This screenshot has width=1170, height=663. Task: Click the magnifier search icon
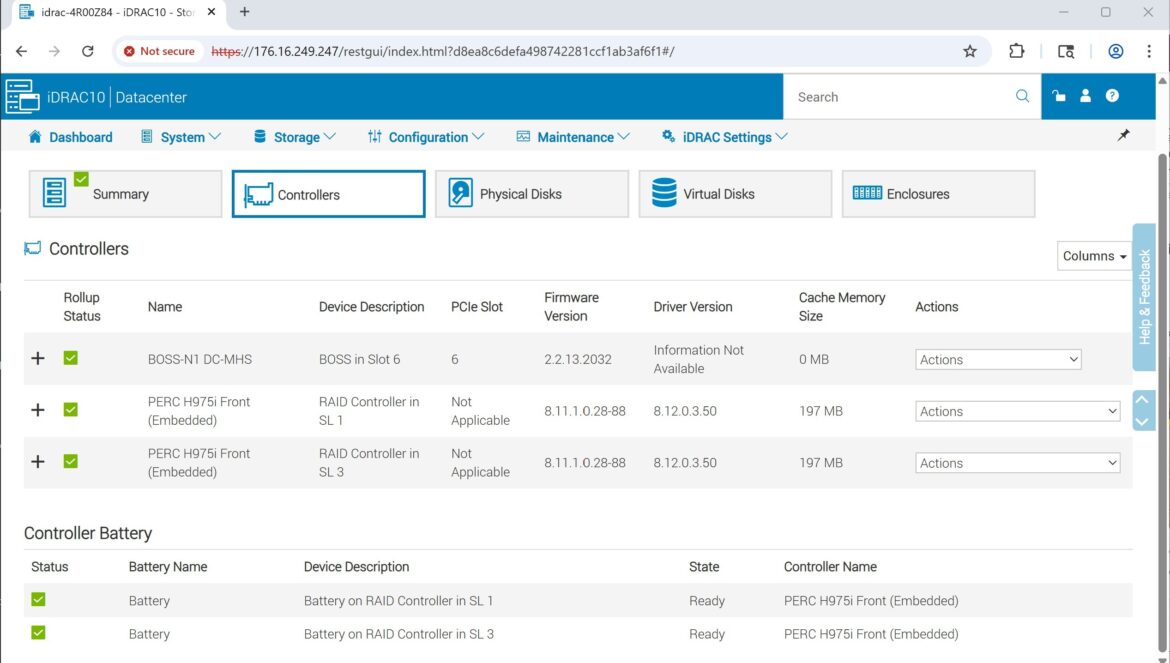(1022, 97)
